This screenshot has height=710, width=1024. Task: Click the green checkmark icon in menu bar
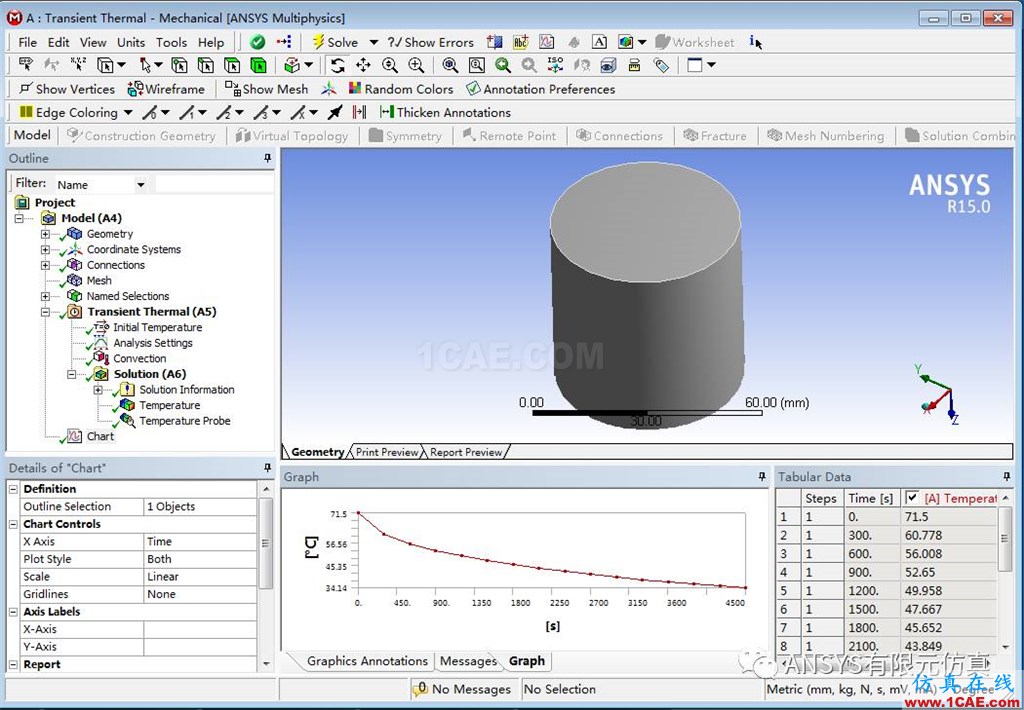click(x=258, y=42)
